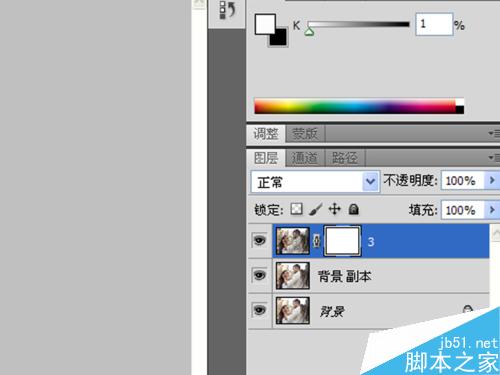Switch to the 路径 tab
This screenshot has width=500, height=375.
[x=345, y=158]
